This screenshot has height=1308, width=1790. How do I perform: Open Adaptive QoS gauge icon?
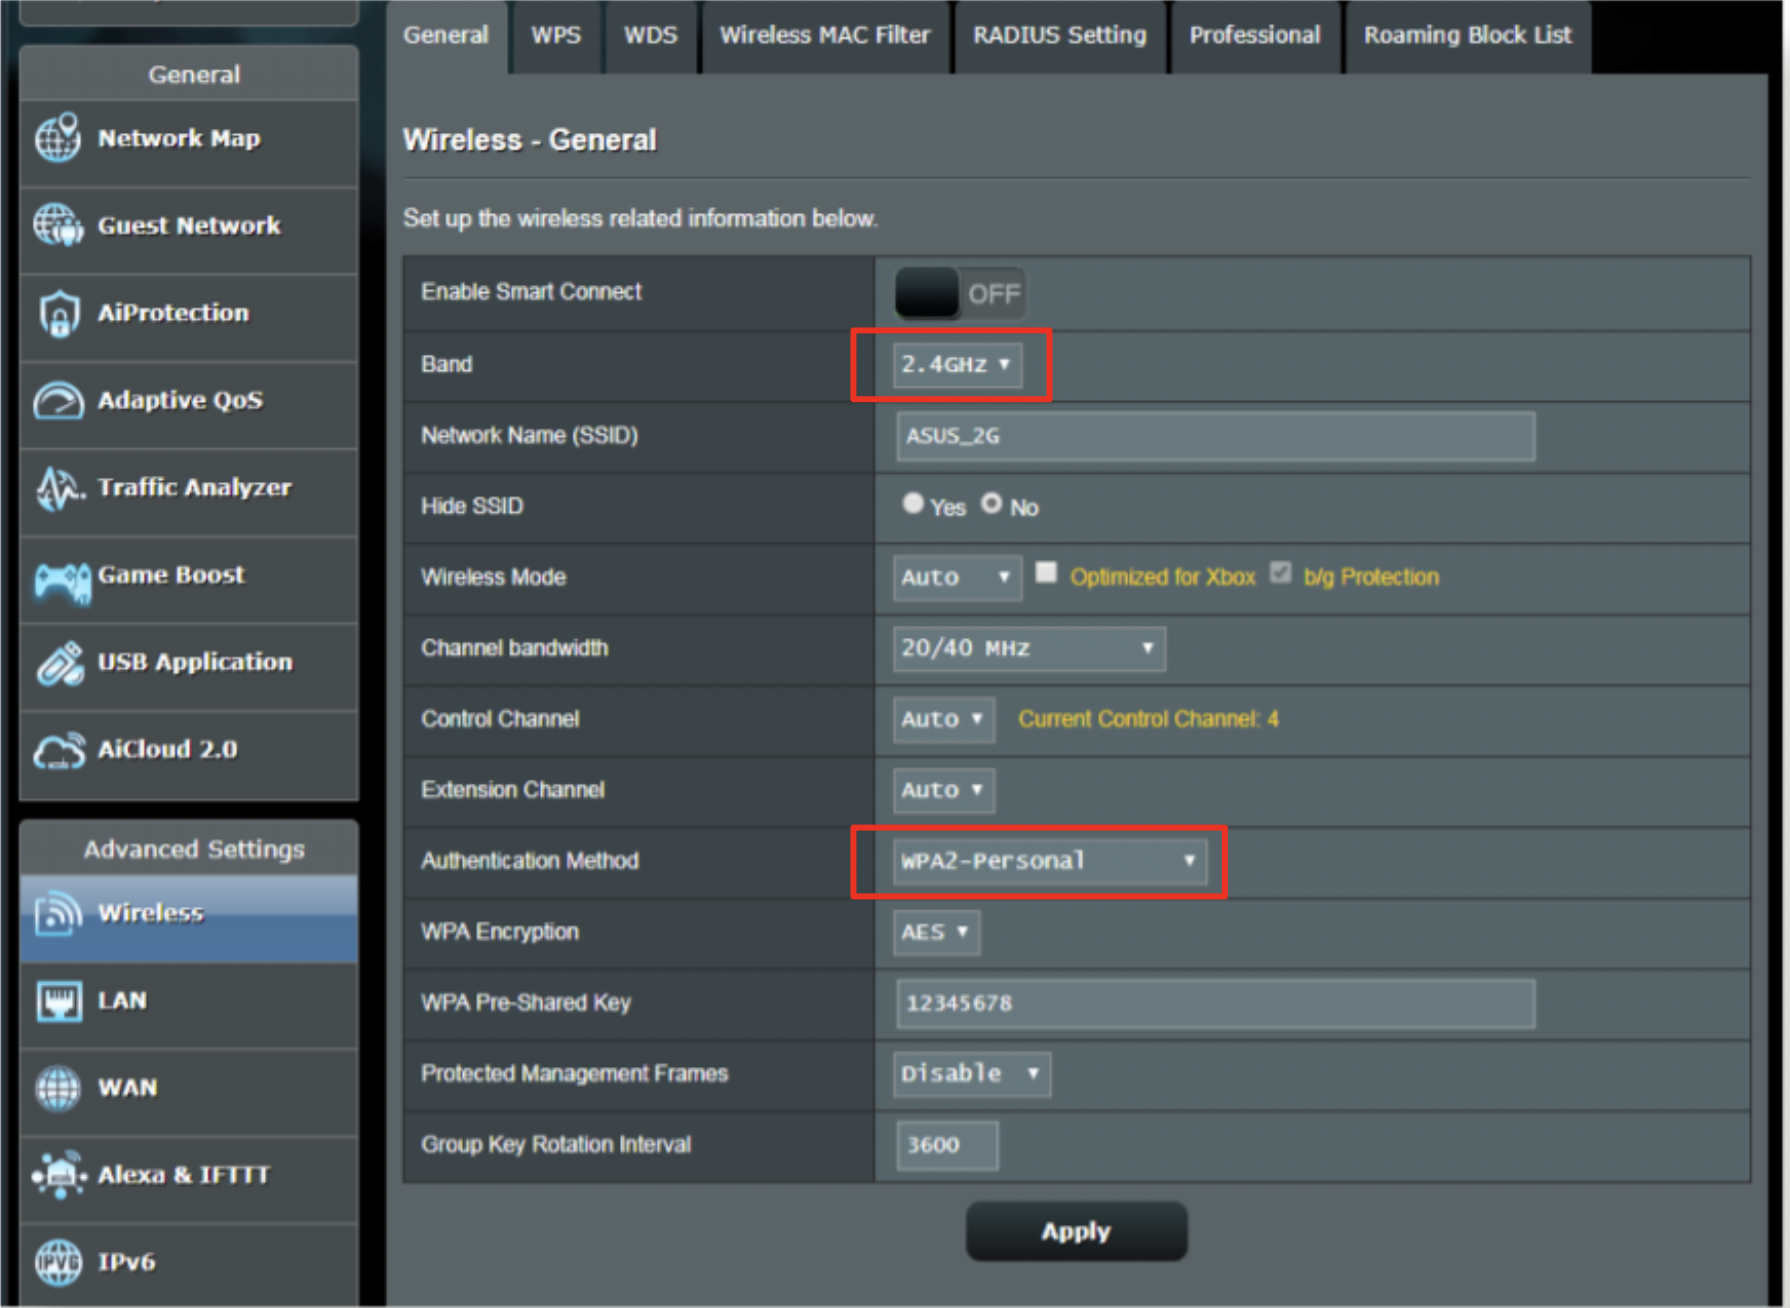[58, 401]
